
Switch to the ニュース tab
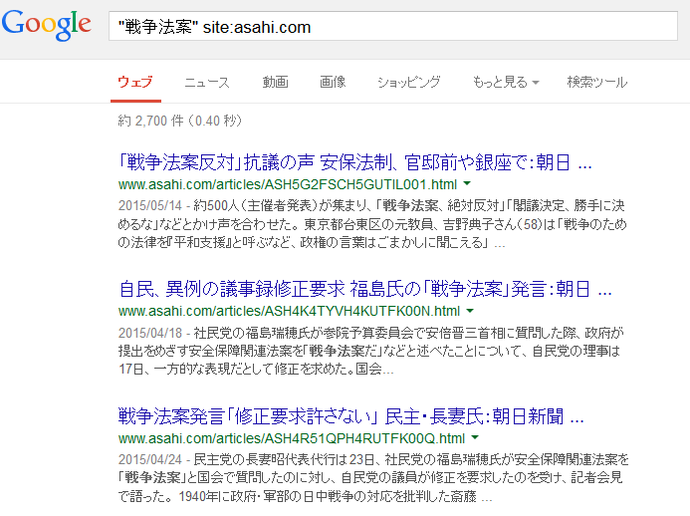coord(207,82)
